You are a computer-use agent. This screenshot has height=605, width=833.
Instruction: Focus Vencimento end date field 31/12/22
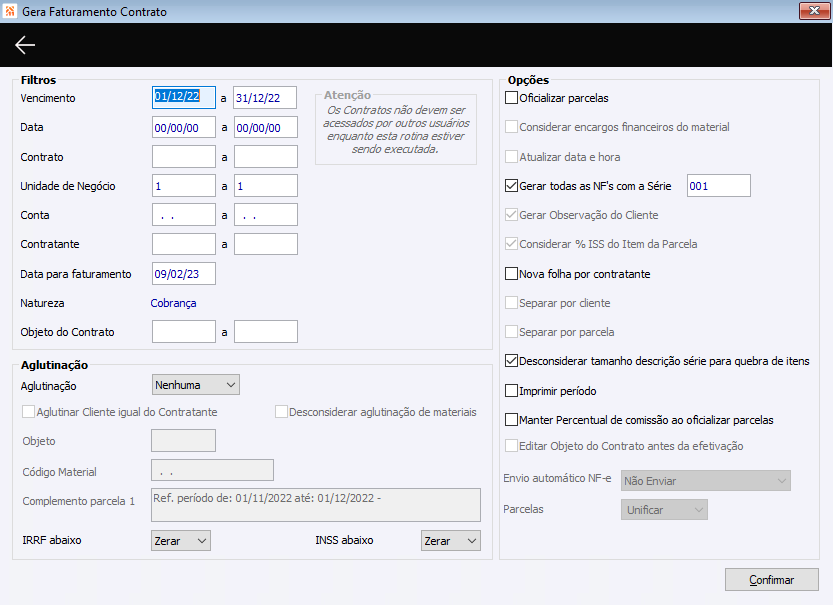pyautogui.click(x=265, y=98)
